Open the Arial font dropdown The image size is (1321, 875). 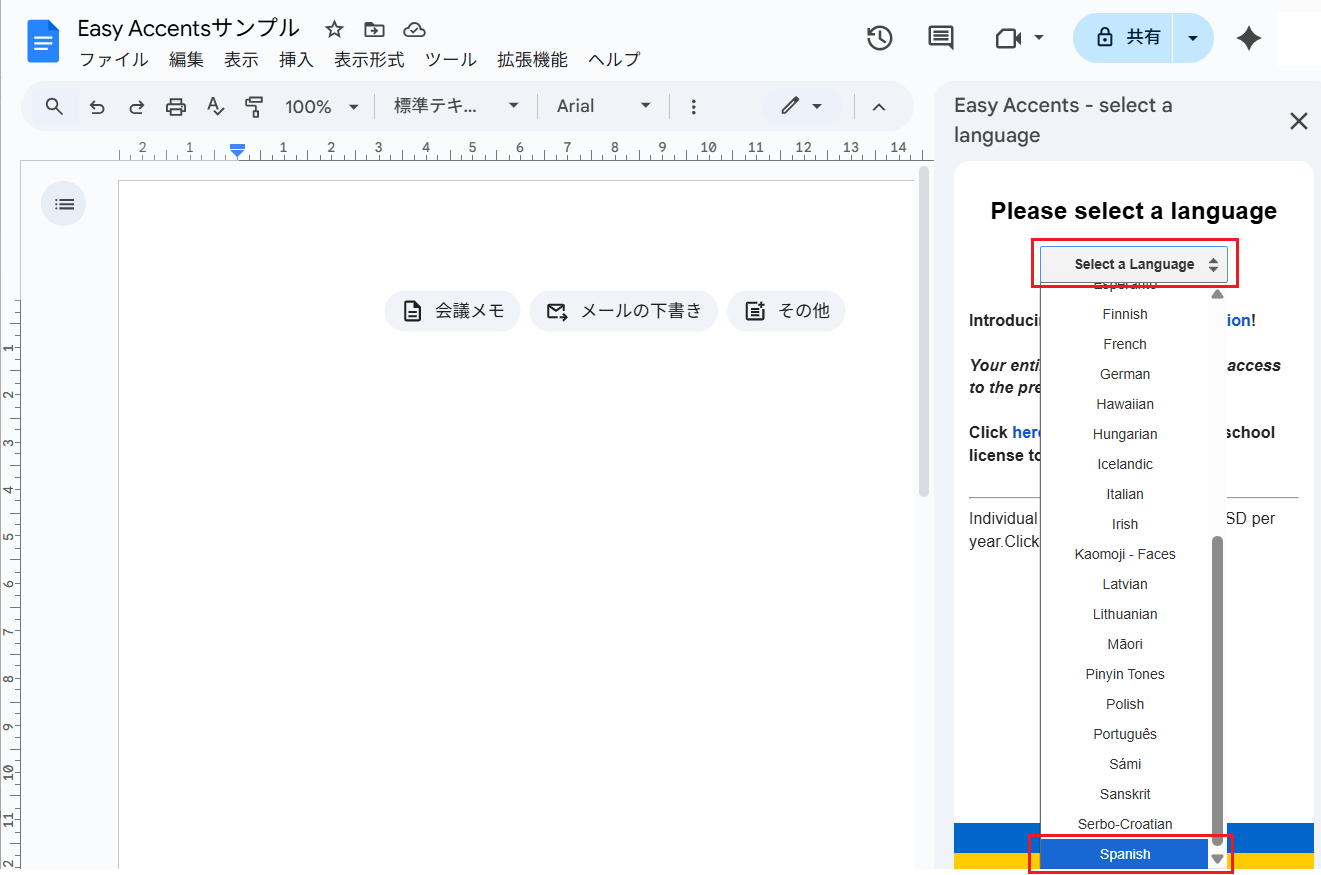click(604, 106)
